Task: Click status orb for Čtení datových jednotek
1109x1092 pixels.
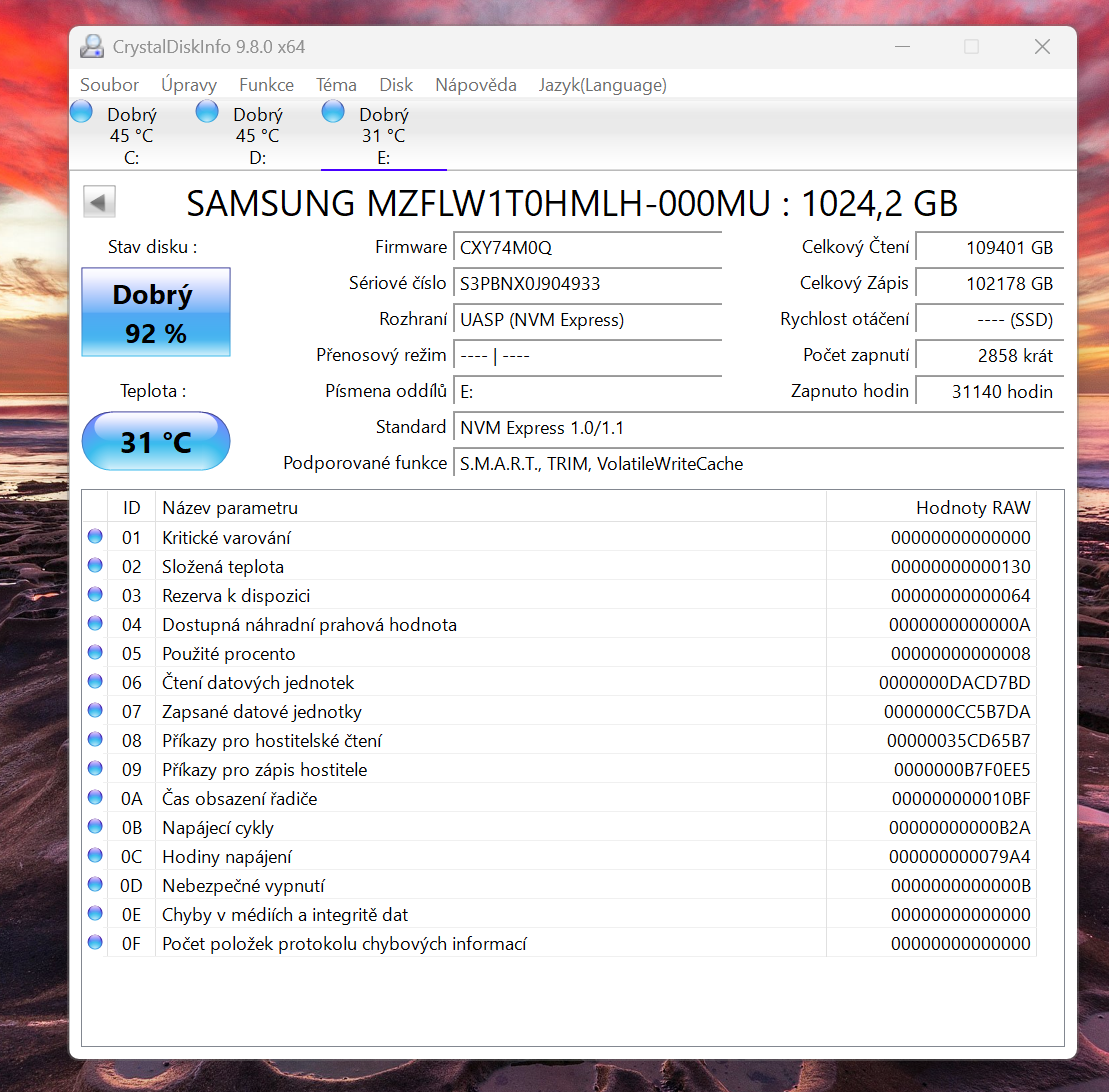Action: (x=95, y=681)
